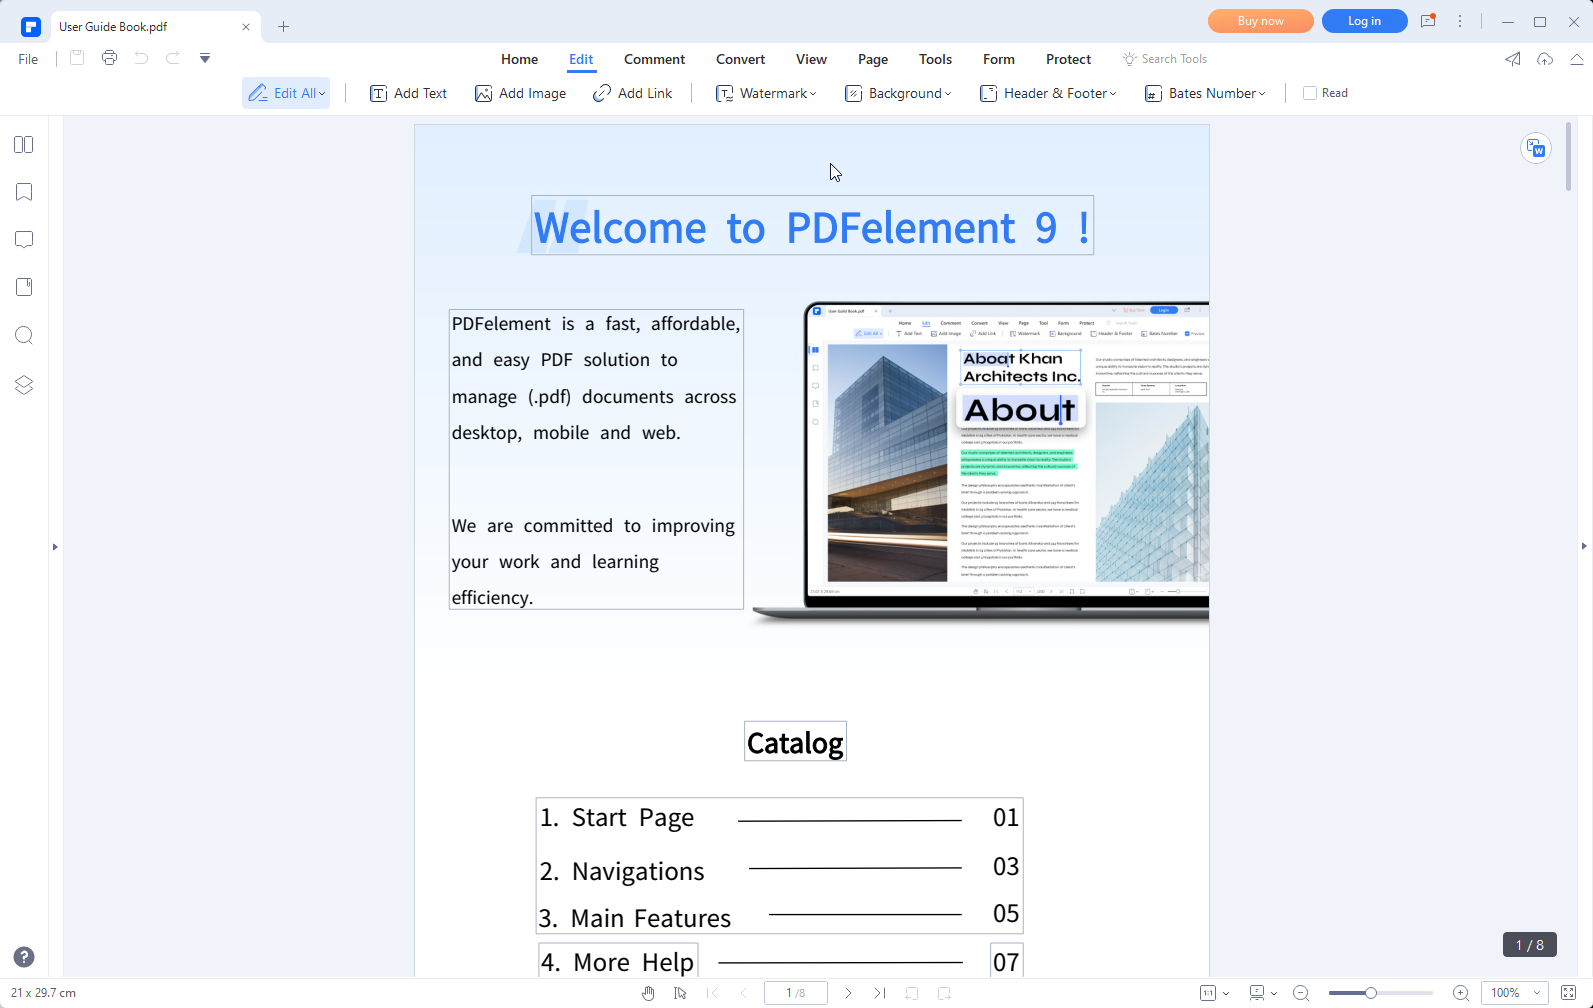The width and height of the screenshot is (1593, 1008).
Task: Switch to the Protect tab
Action: 1068,59
